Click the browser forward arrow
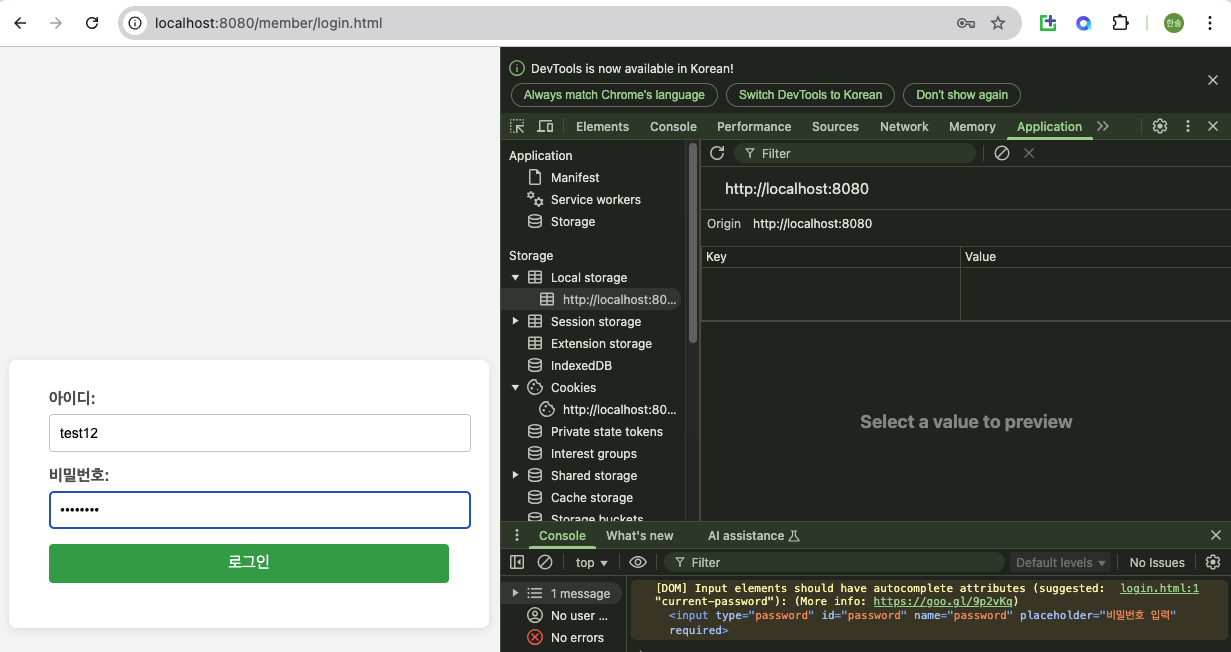The height and width of the screenshot is (652, 1231). point(56,23)
